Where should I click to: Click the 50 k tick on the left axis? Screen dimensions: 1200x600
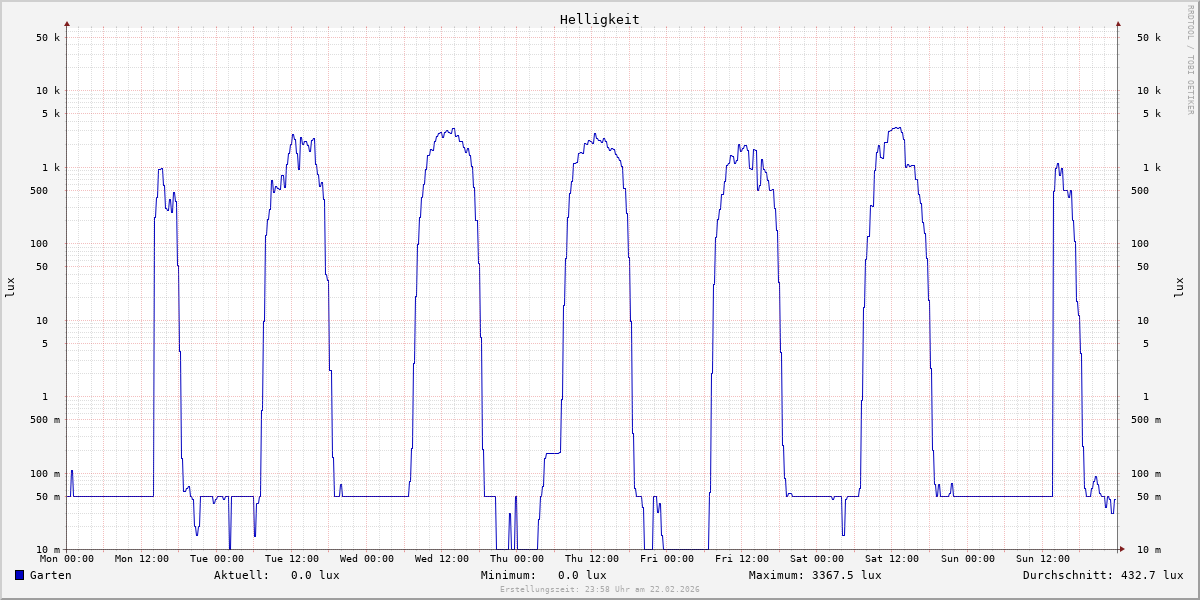tap(48, 38)
